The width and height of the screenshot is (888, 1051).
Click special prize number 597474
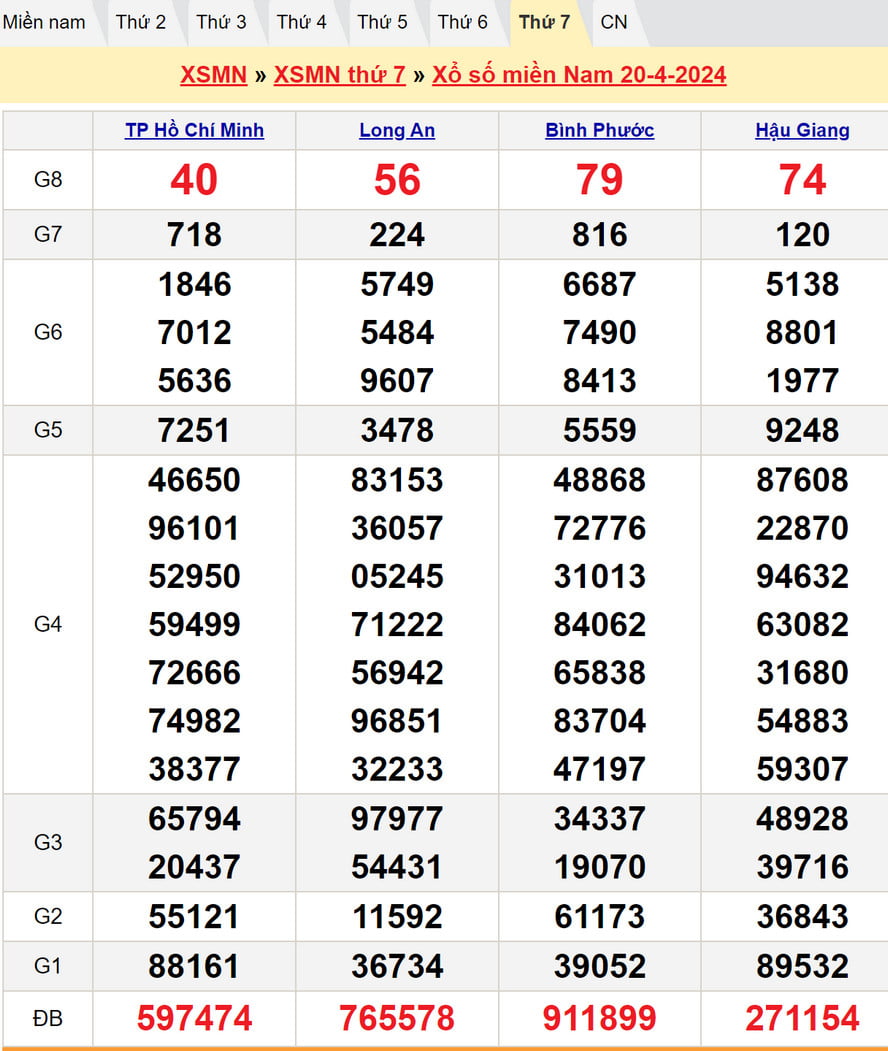(x=194, y=1018)
